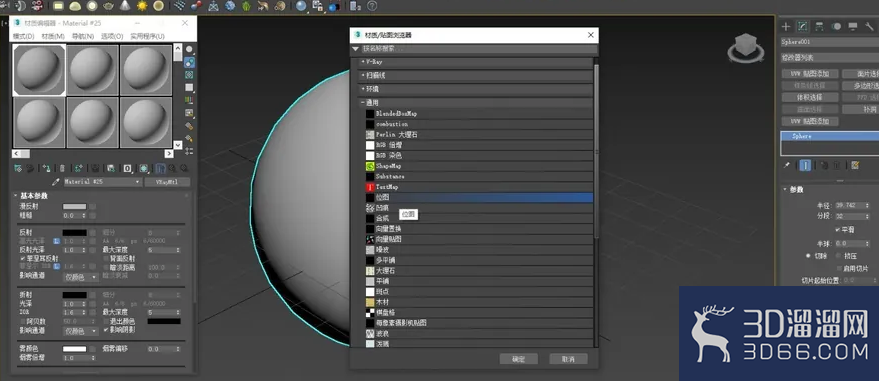Toggle the 背面反射 checkbox

[106, 258]
